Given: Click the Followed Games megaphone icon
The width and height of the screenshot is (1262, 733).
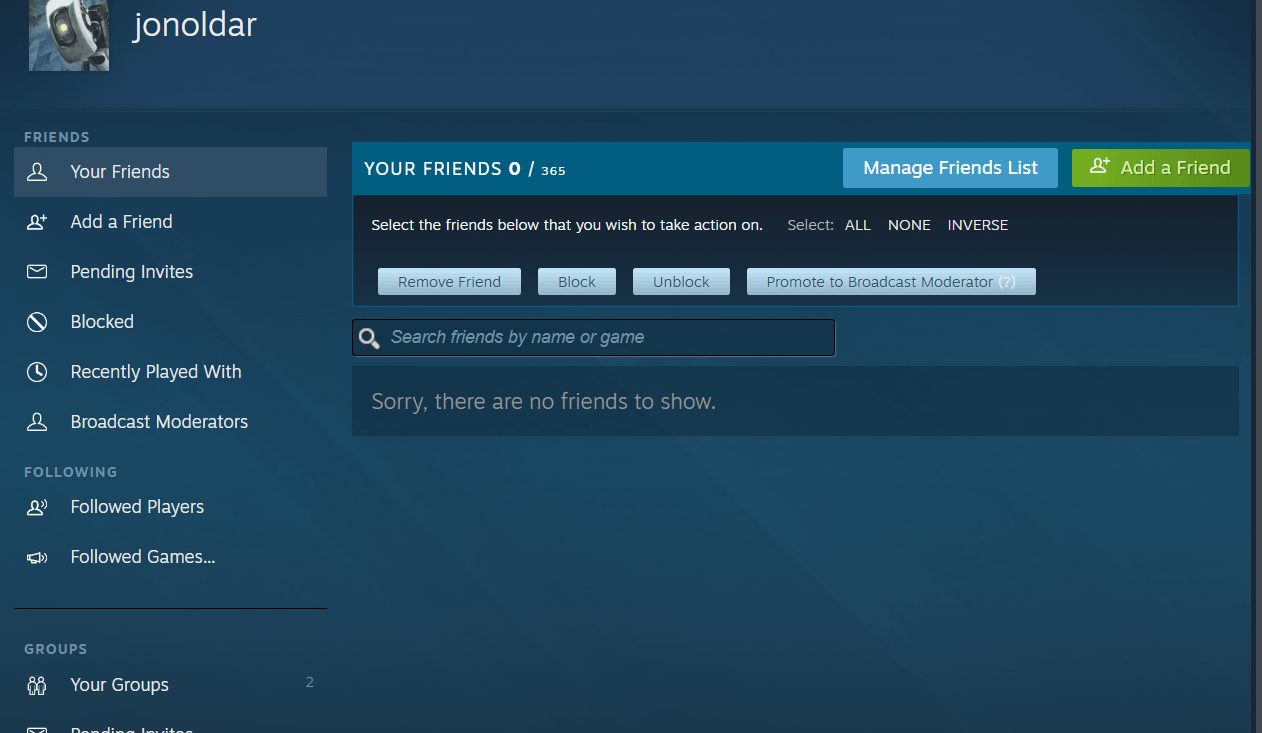Looking at the screenshot, I should coord(37,558).
